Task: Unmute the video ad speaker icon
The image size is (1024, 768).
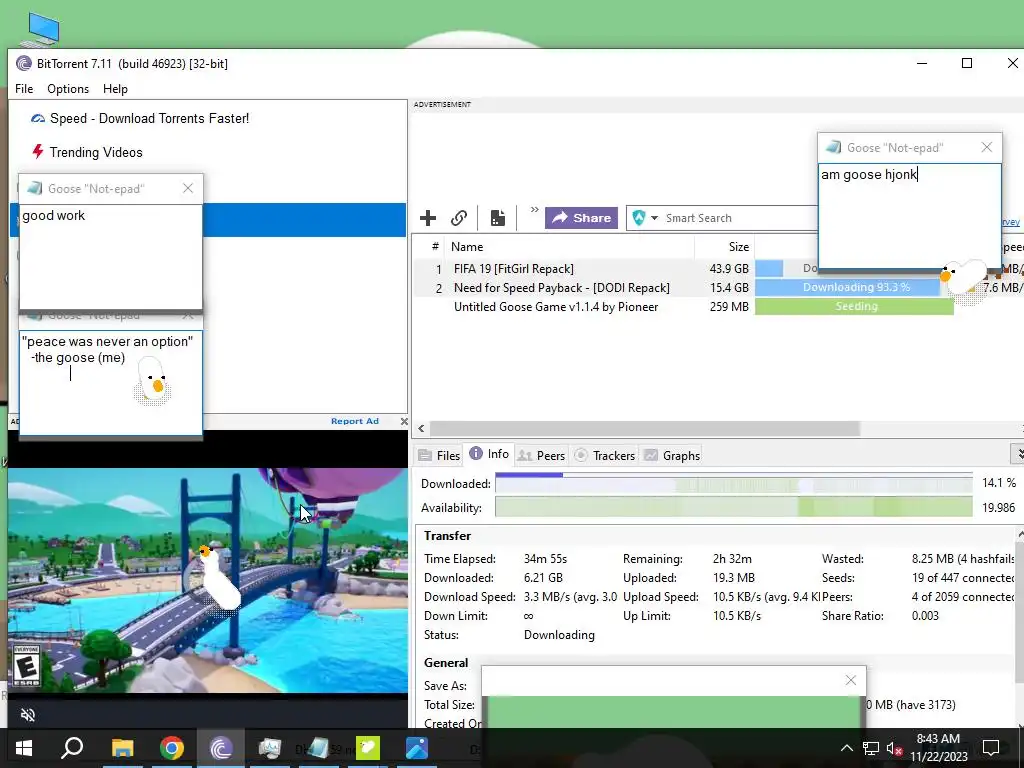Action: pyautogui.click(x=27, y=714)
